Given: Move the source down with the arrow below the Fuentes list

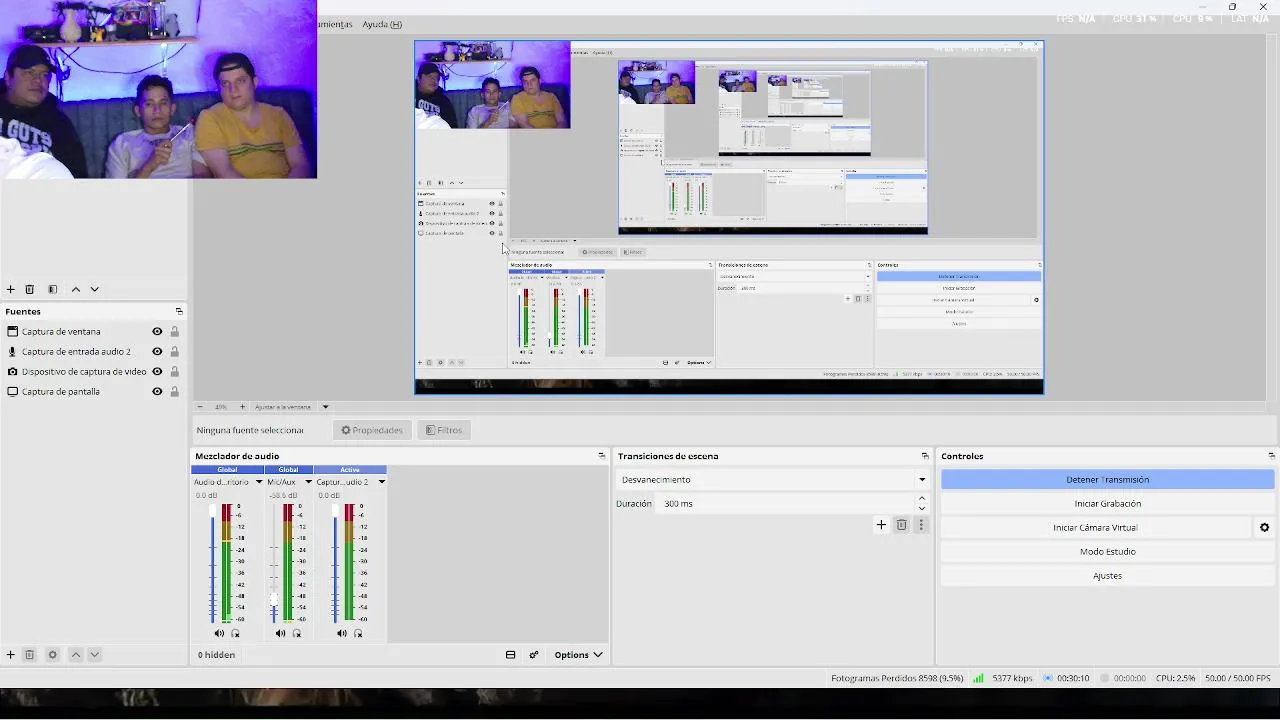Looking at the screenshot, I should 94,655.
